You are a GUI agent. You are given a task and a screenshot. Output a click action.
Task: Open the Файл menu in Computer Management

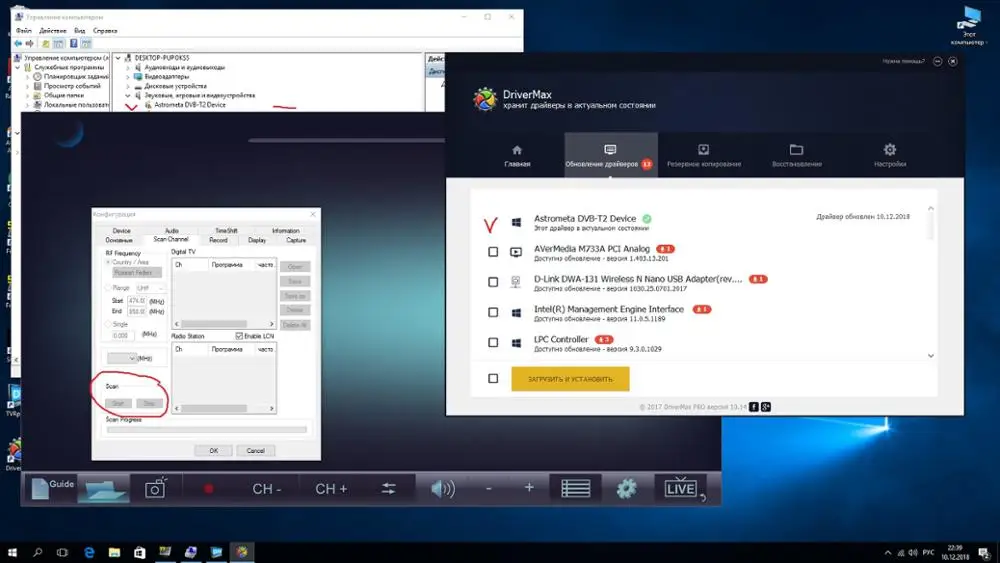[x=24, y=31]
